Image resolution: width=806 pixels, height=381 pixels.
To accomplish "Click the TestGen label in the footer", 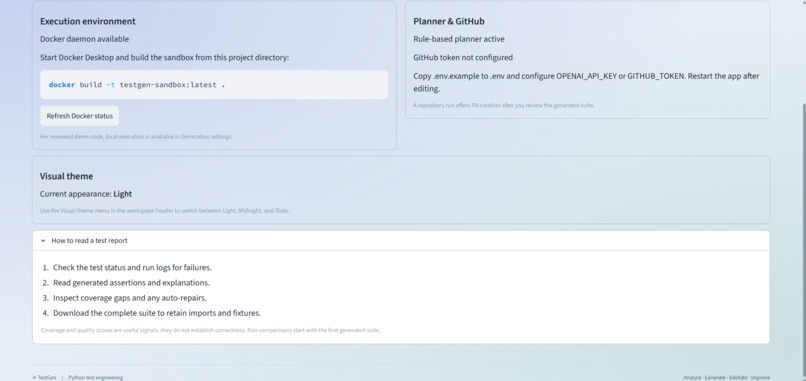I will pos(47,377).
